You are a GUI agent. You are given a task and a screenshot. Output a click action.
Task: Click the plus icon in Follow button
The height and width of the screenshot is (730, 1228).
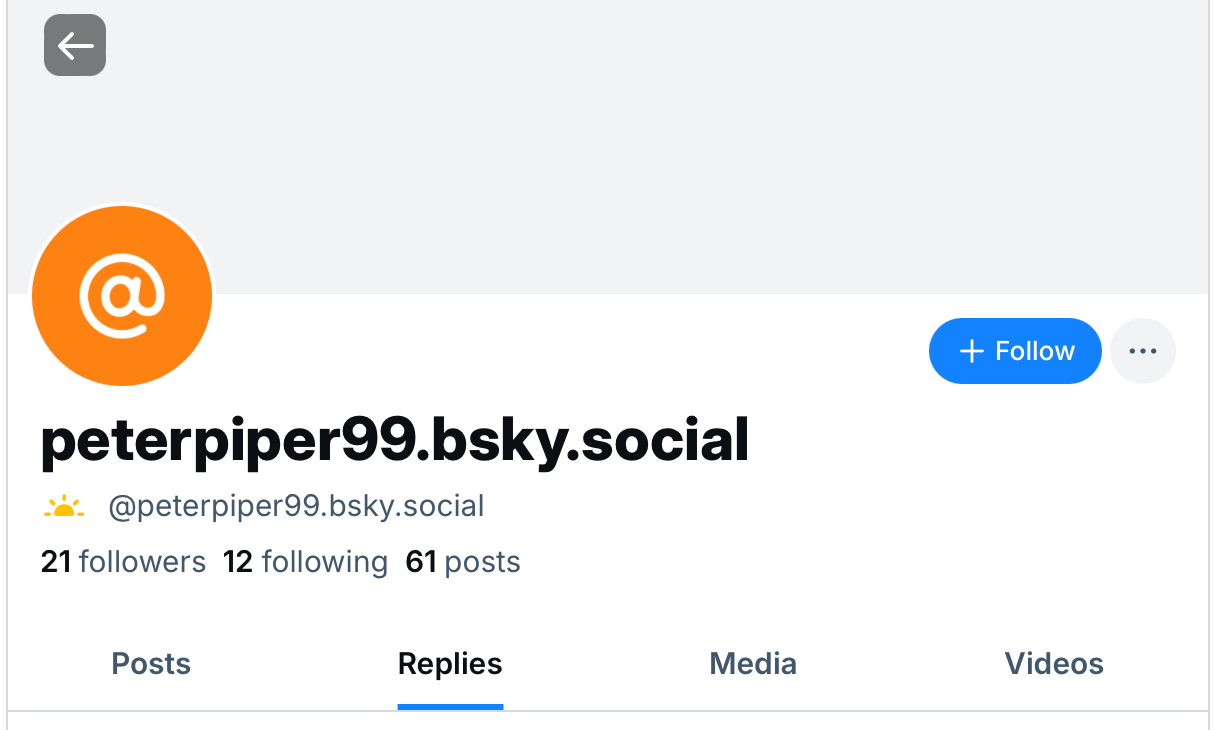click(971, 351)
